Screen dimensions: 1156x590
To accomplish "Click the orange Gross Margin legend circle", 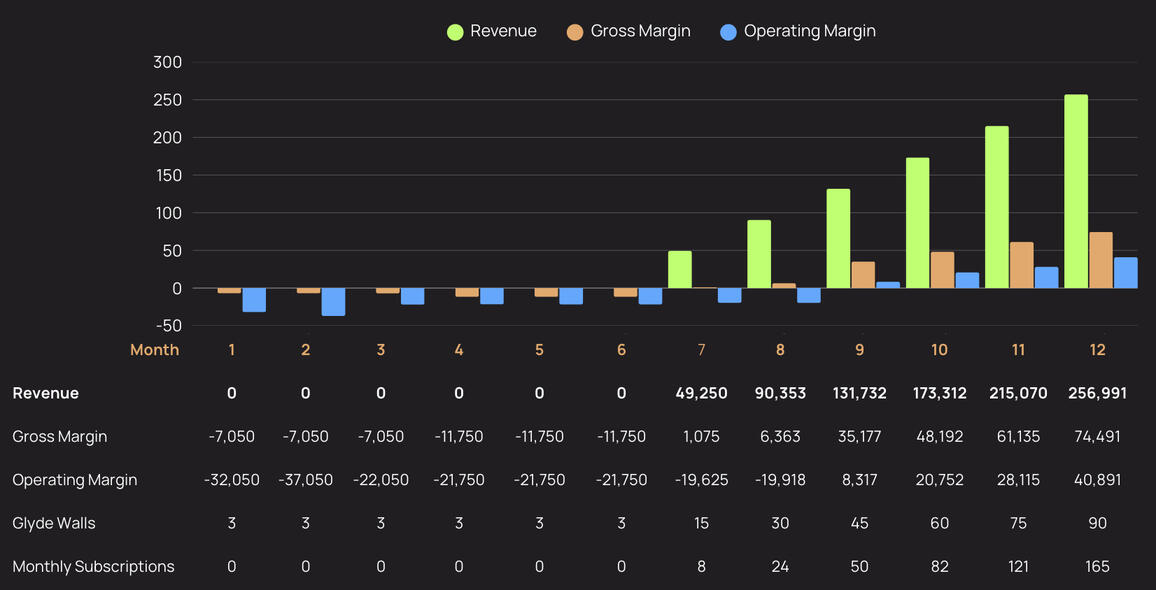I will pos(575,32).
